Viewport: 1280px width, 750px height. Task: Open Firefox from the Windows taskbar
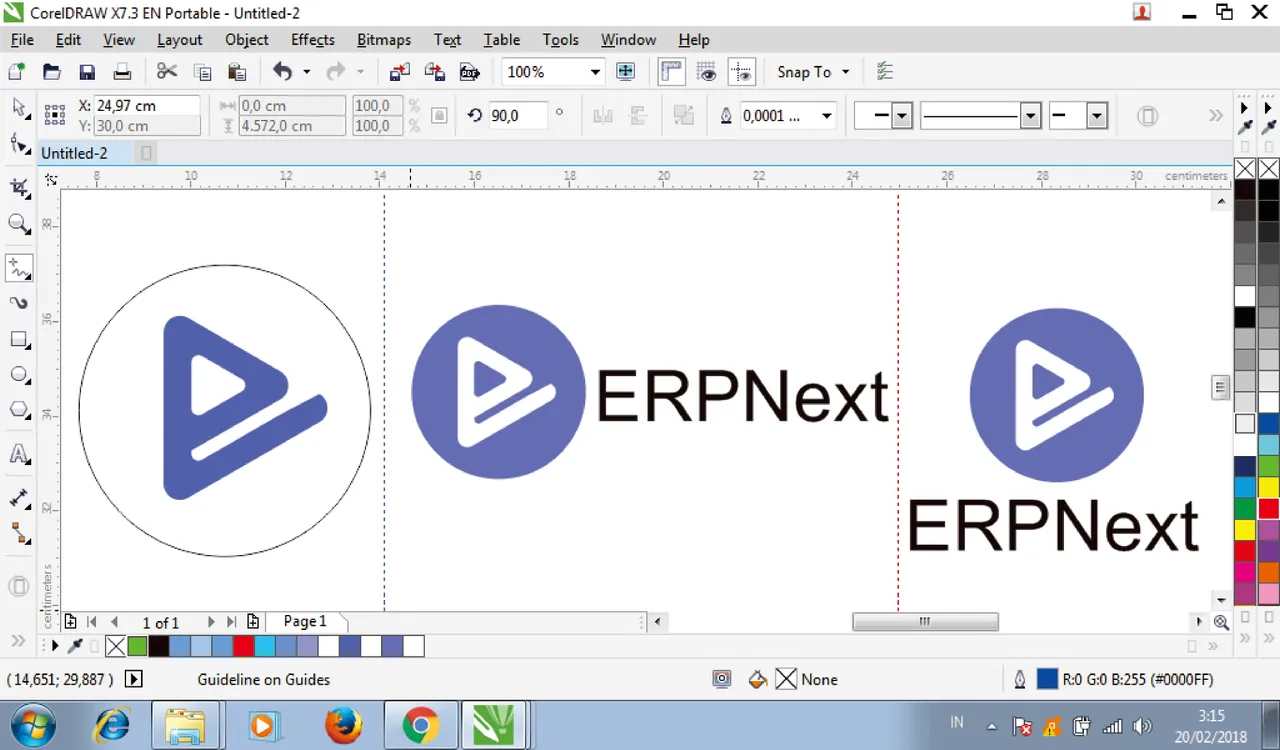coord(343,725)
